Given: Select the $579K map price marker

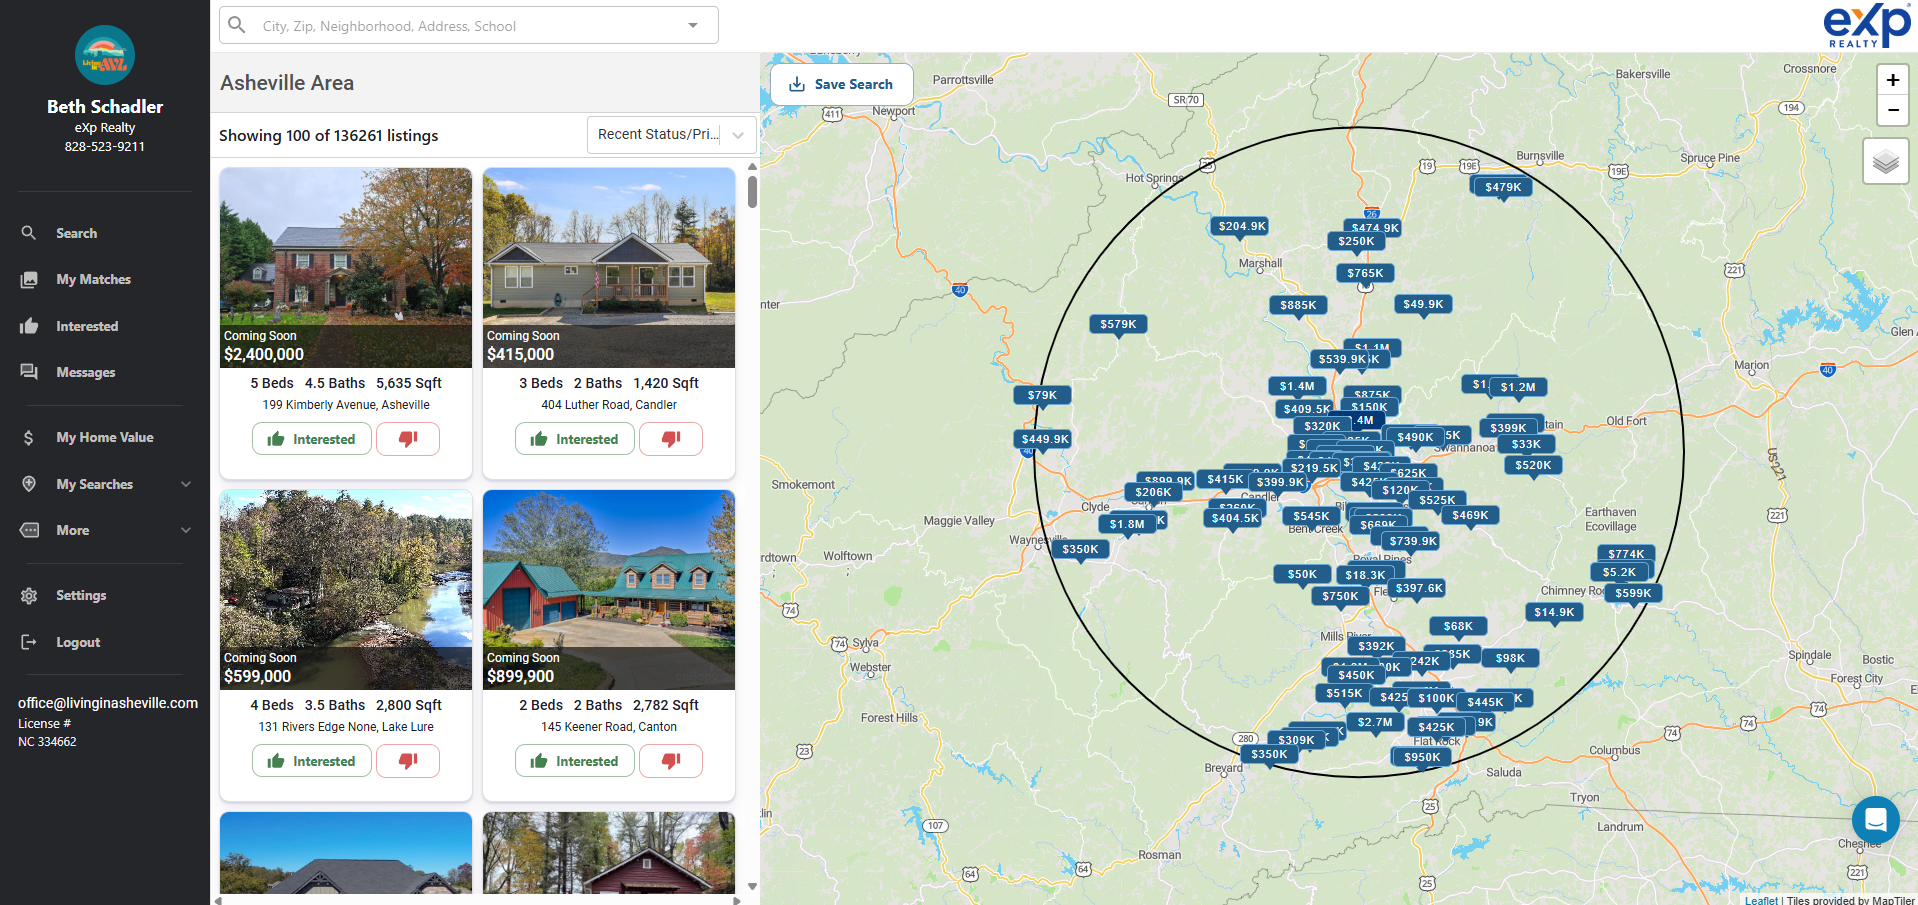Looking at the screenshot, I should coord(1118,324).
